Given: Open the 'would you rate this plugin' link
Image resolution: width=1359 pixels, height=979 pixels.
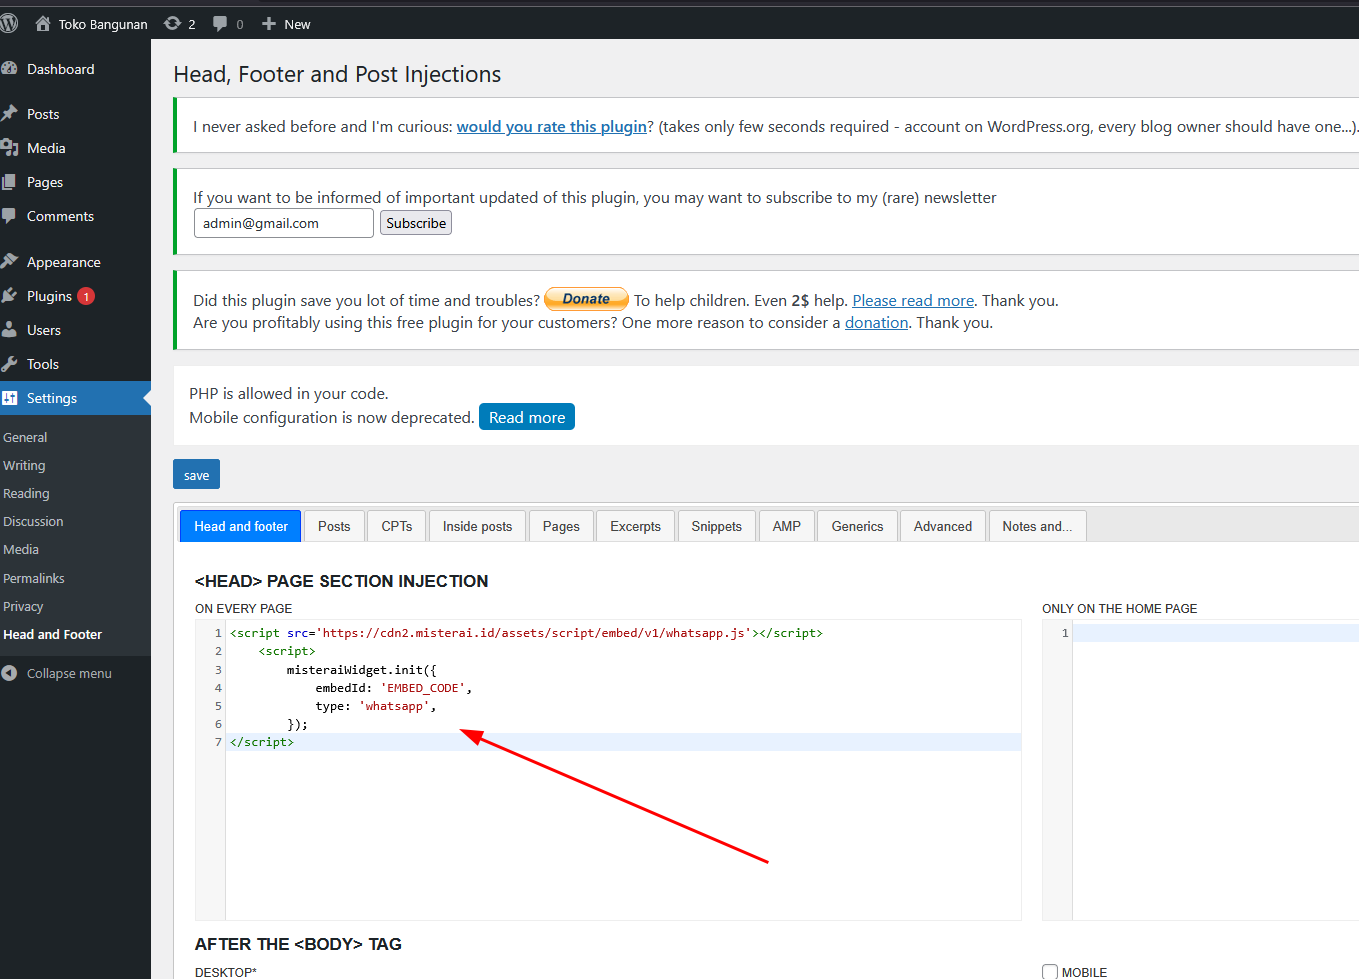Looking at the screenshot, I should (552, 127).
